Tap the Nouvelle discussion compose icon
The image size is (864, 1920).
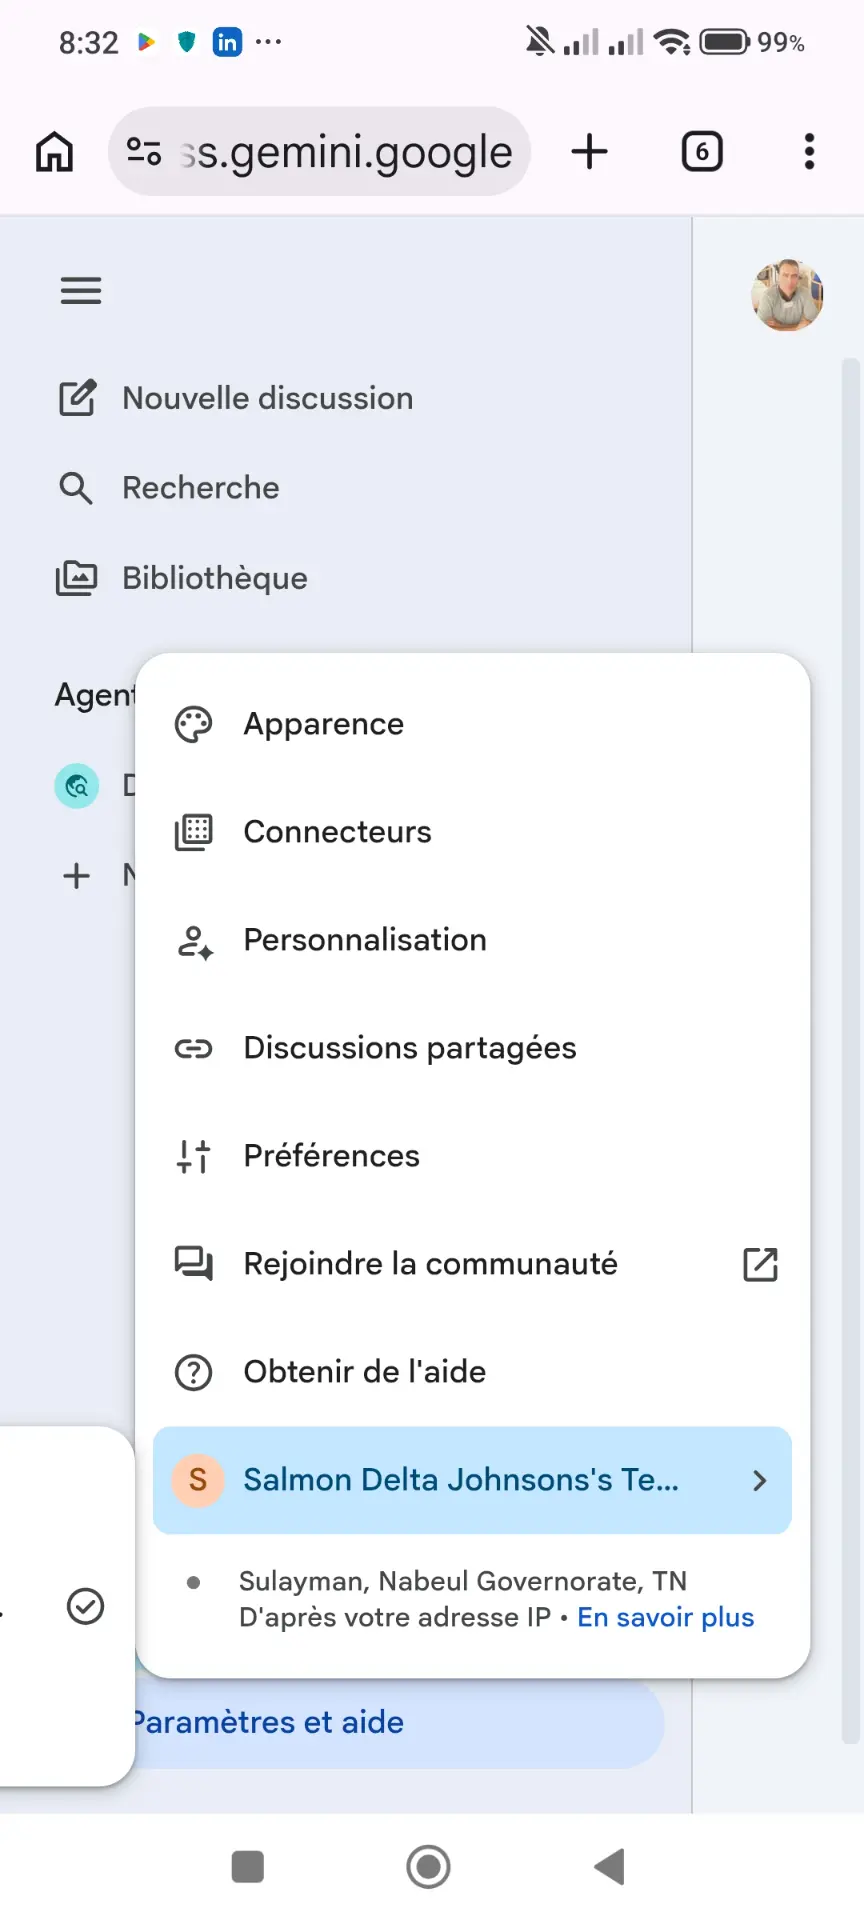(x=77, y=398)
